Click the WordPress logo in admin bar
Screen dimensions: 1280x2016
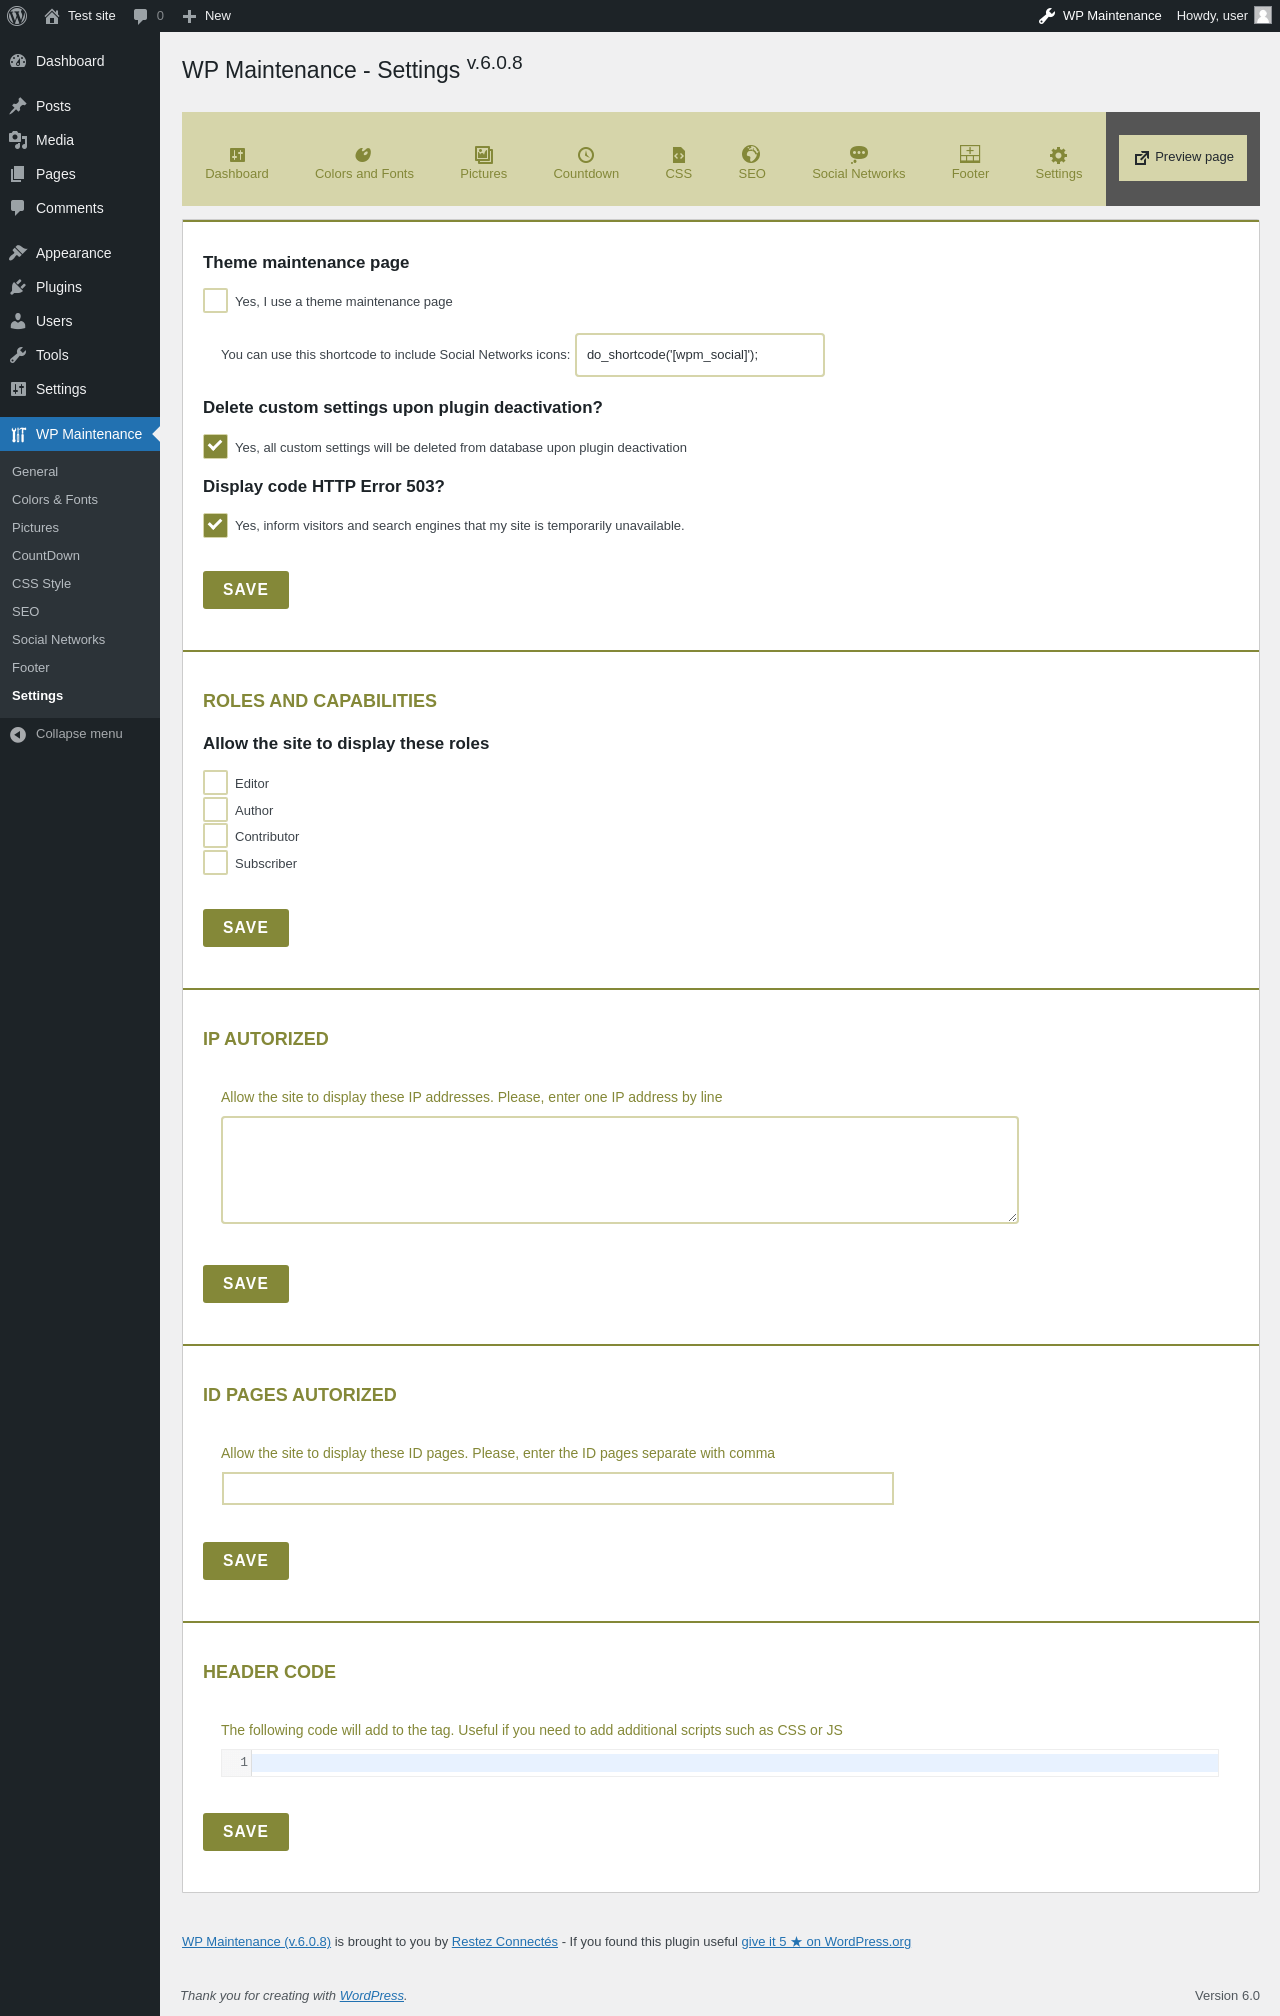point(17,16)
